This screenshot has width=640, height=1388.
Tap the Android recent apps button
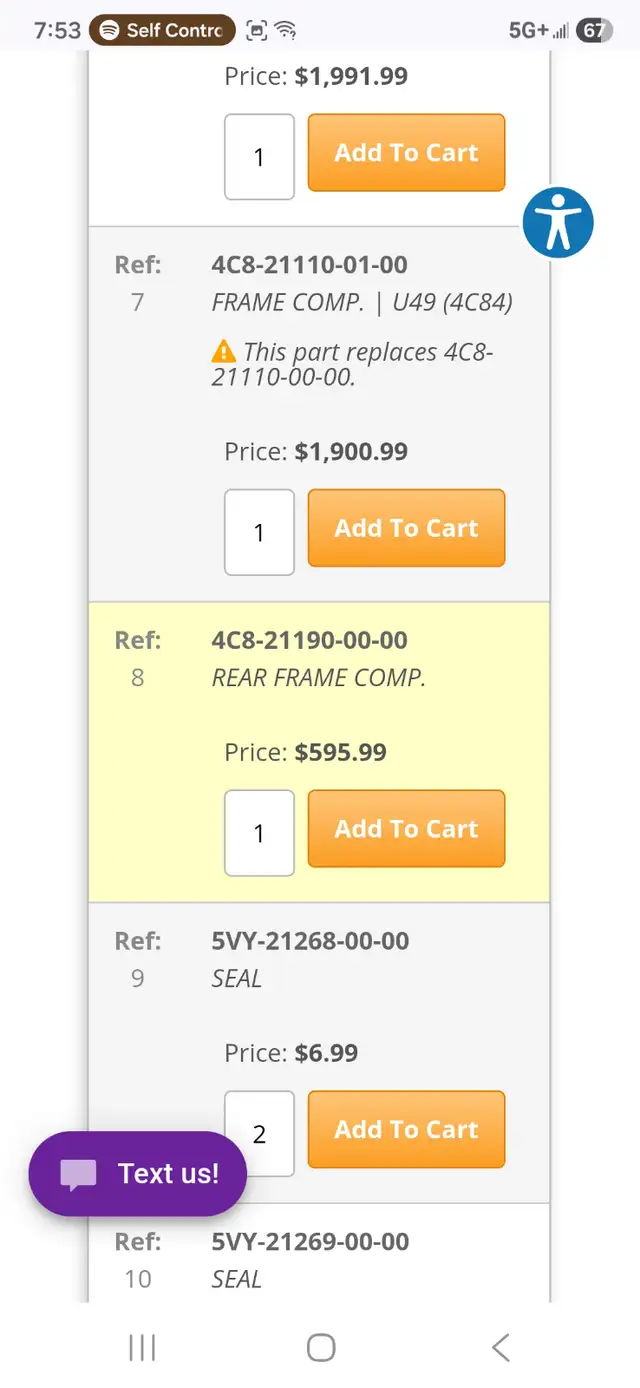[142, 1347]
